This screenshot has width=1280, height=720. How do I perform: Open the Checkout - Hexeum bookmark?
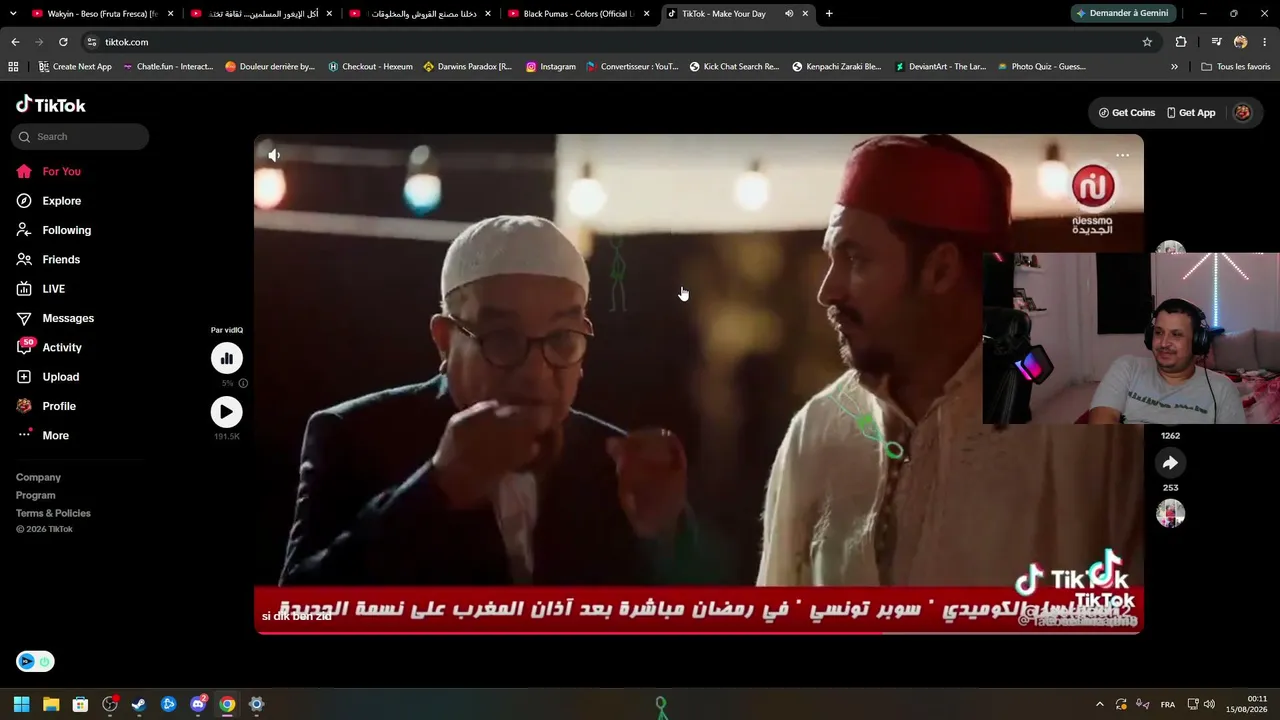pos(370,67)
